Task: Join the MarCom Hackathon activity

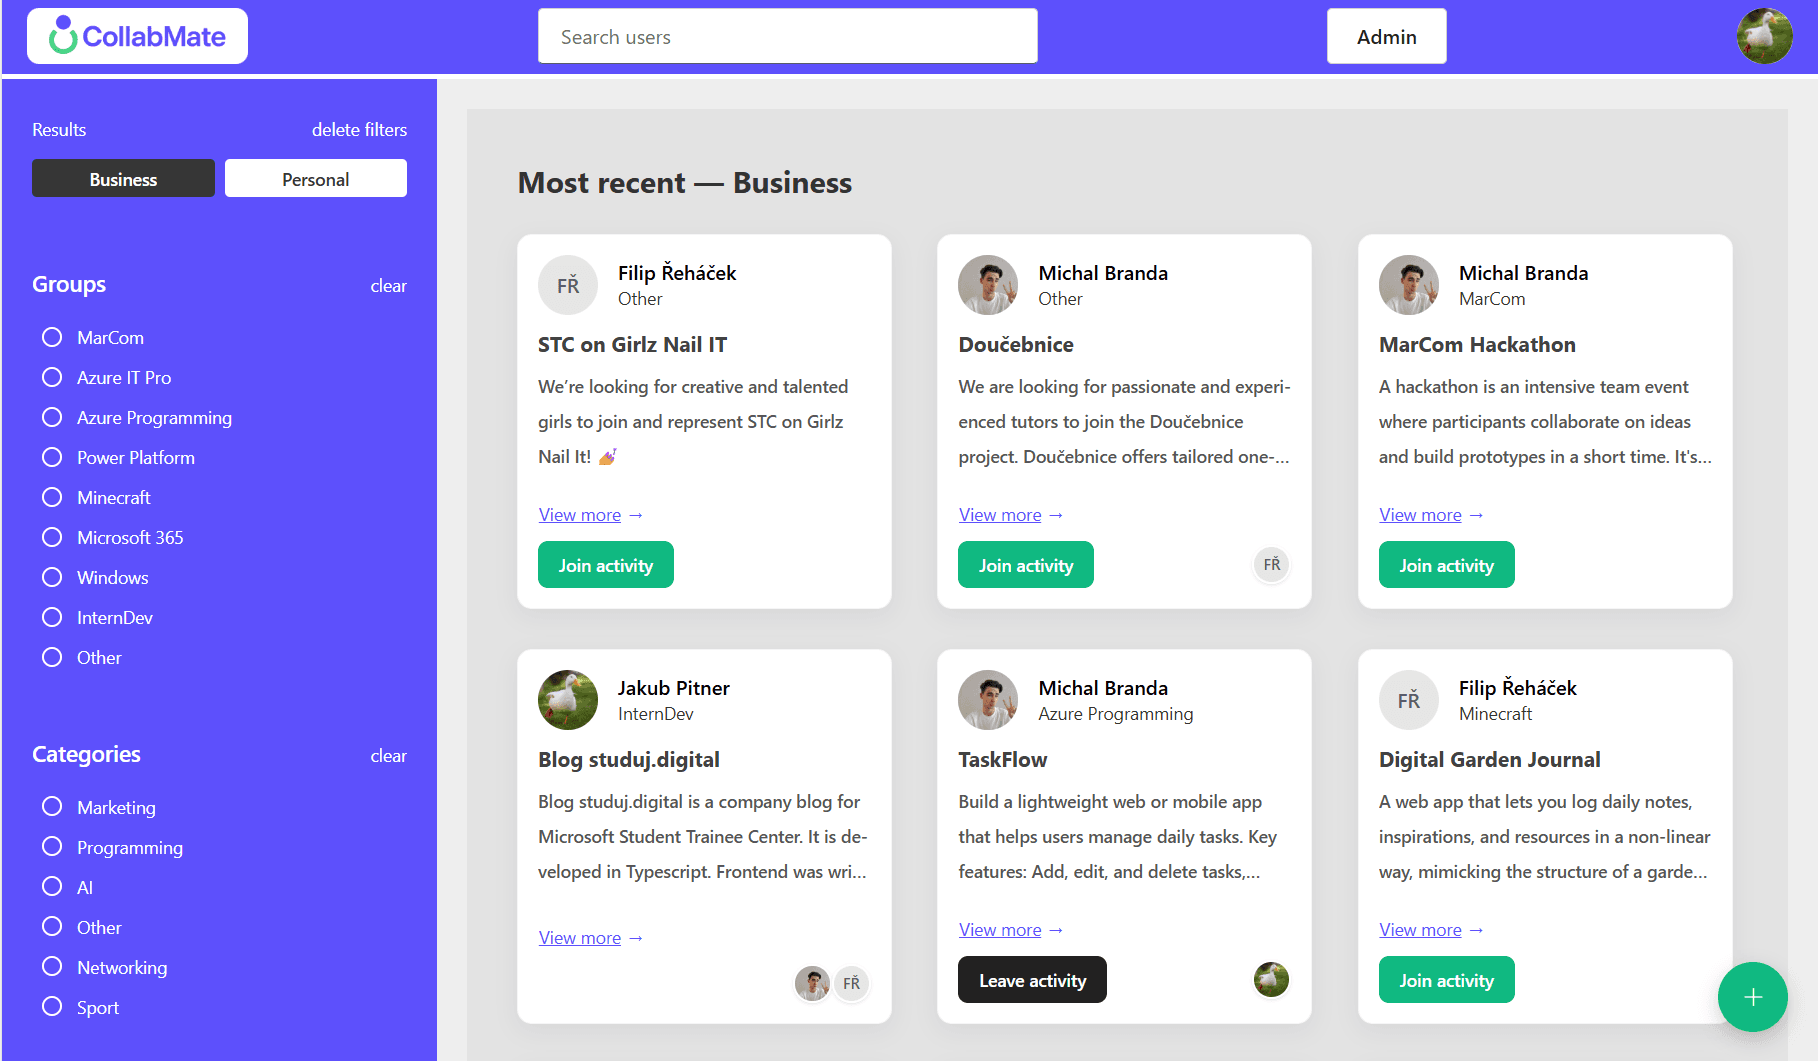Action: (1446, 565)
